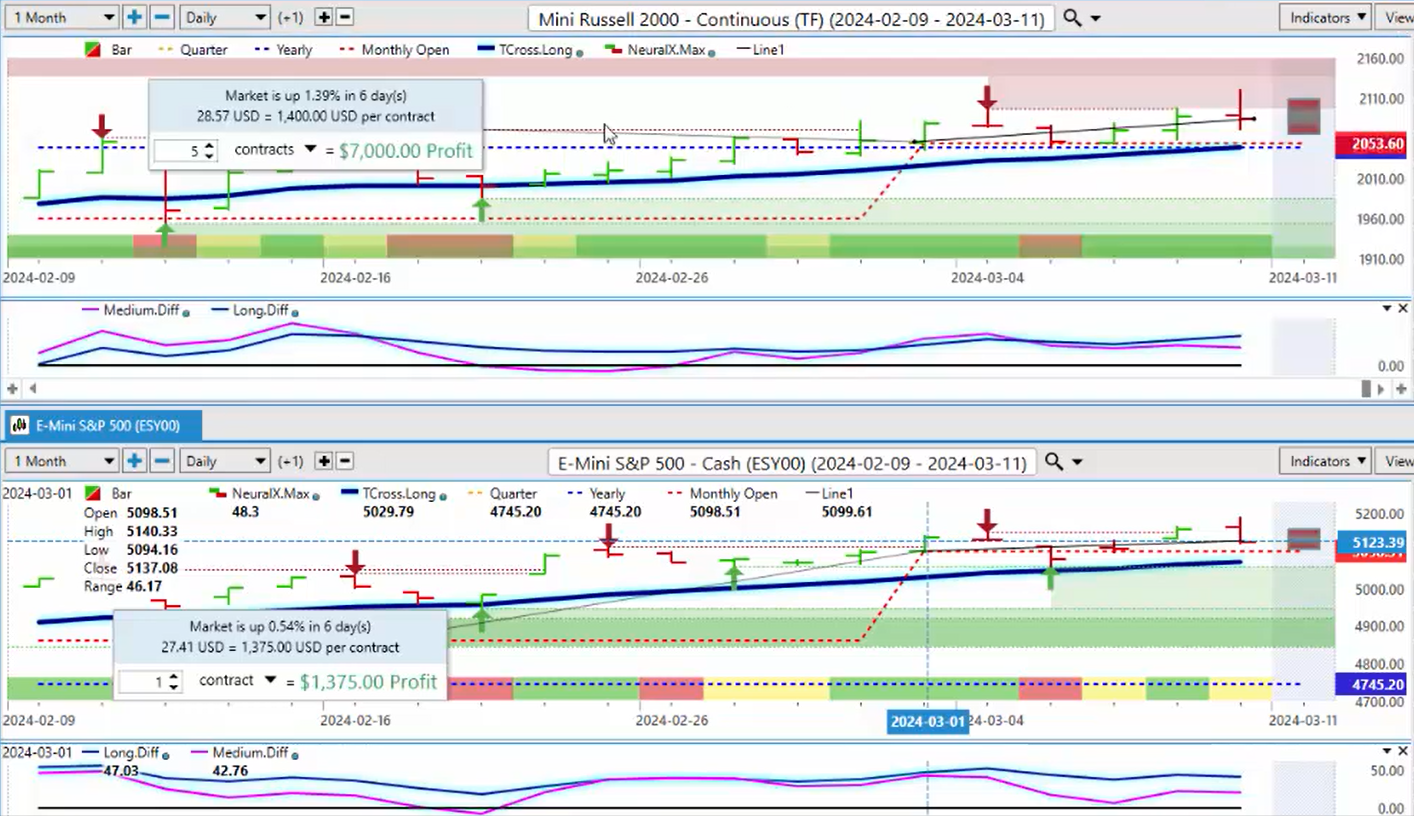Click NeuralX.Max settings dot in S&P legend

[316, 495]
